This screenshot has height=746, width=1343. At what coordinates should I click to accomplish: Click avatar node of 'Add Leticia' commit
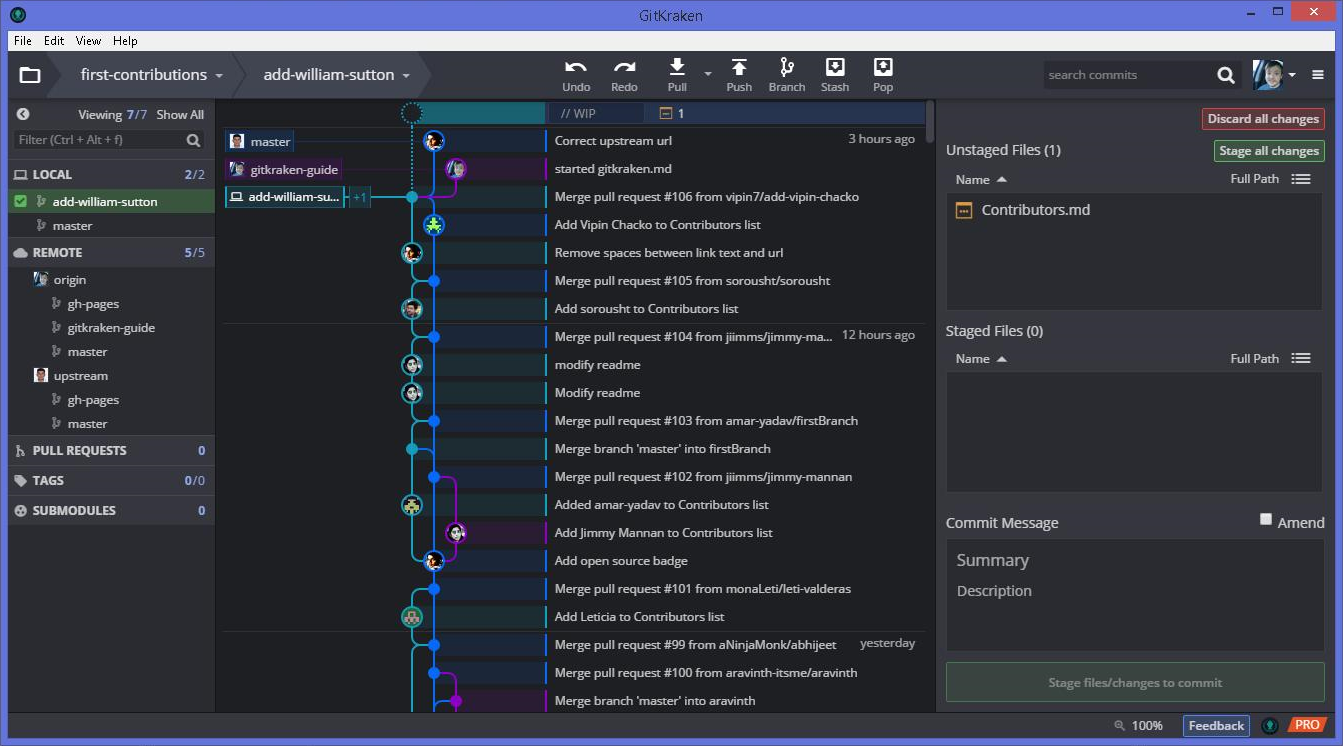(x=412, y=617)
